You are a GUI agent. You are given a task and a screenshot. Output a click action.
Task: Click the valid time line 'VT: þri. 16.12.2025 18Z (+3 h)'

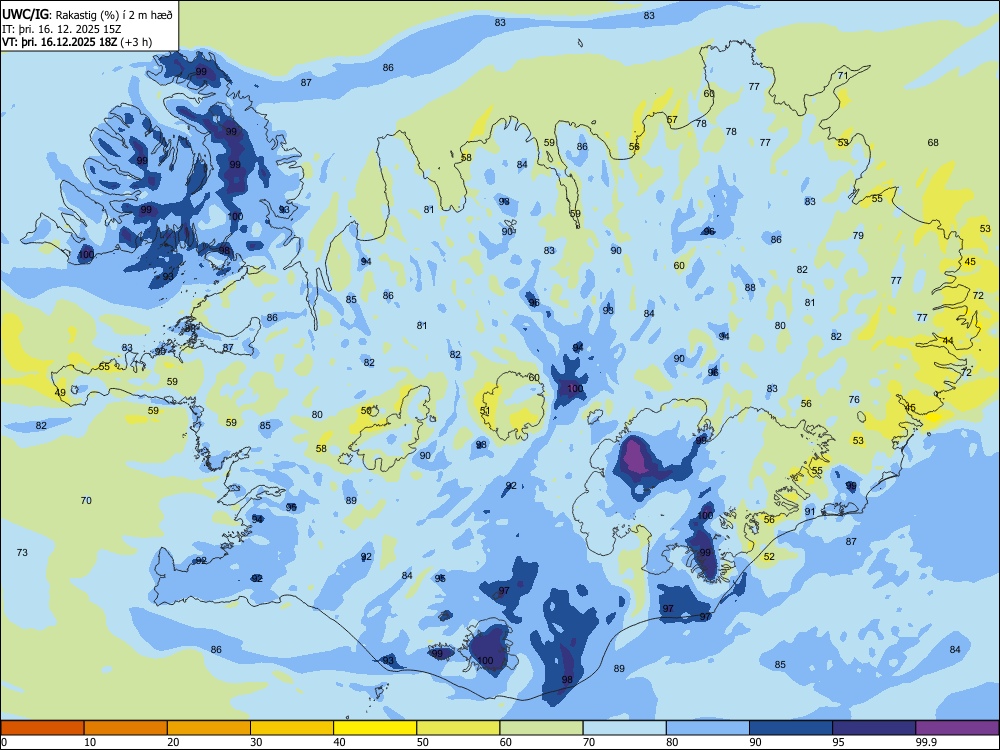pyautogui.click(x=77, y=42)
